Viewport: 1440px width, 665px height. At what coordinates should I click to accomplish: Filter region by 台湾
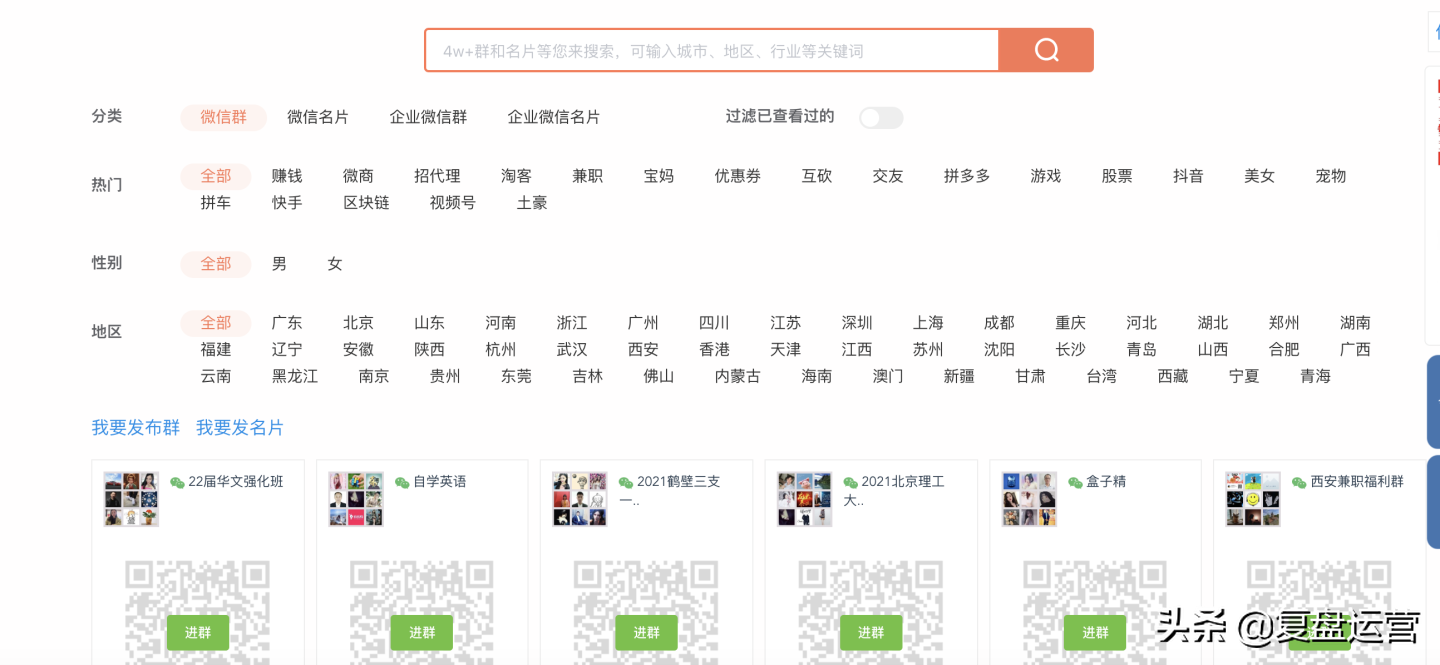pos(1102,377)
